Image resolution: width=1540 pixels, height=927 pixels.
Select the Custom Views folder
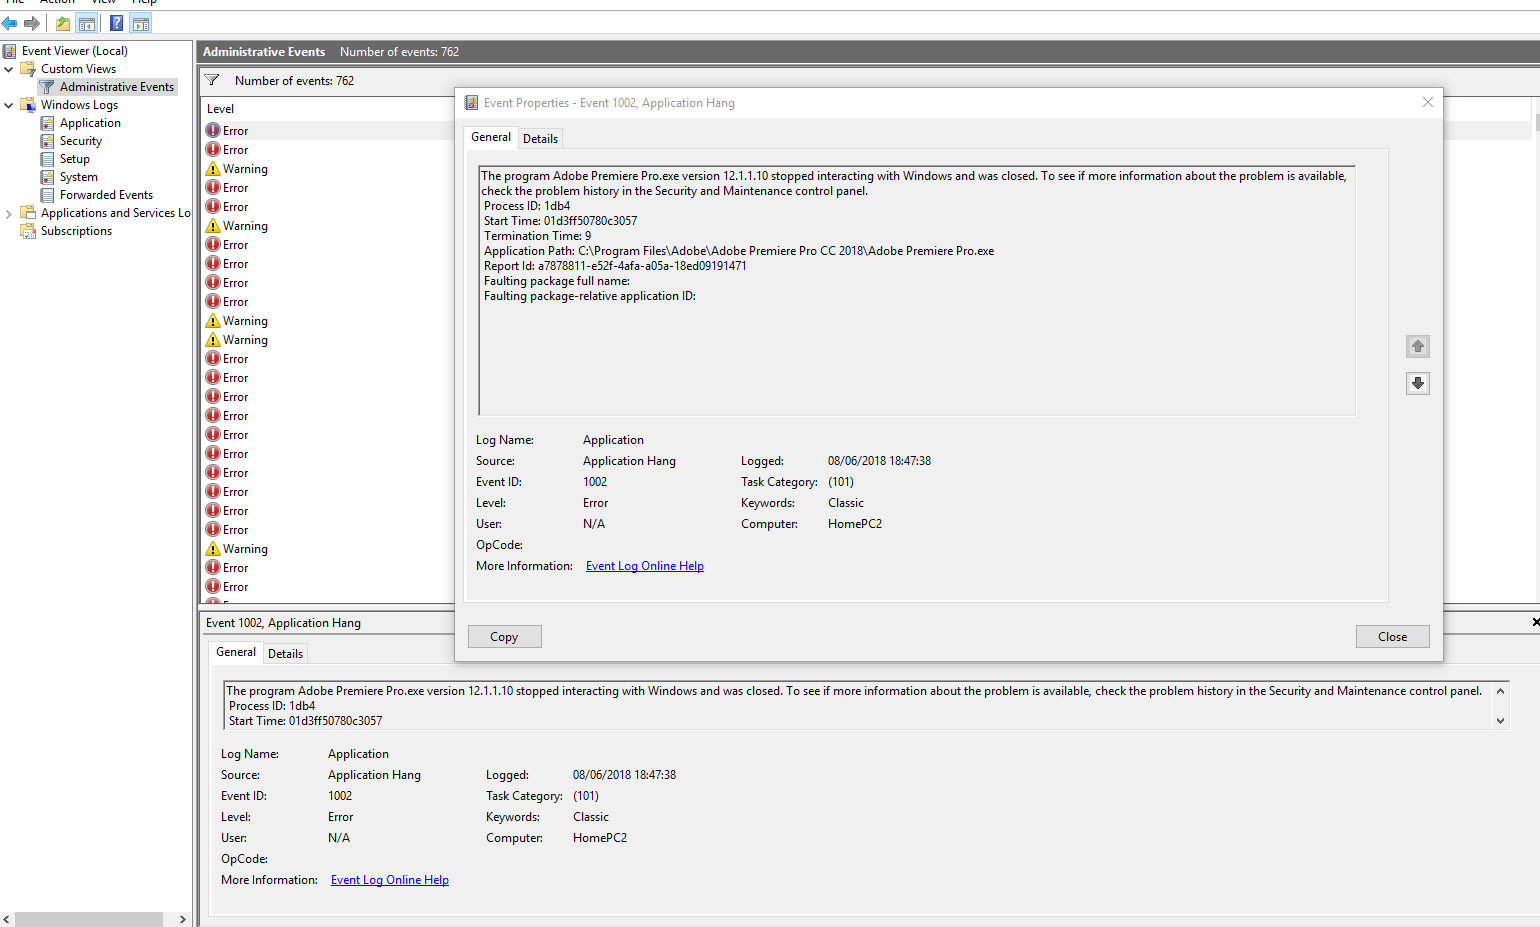tap(78, 69)
